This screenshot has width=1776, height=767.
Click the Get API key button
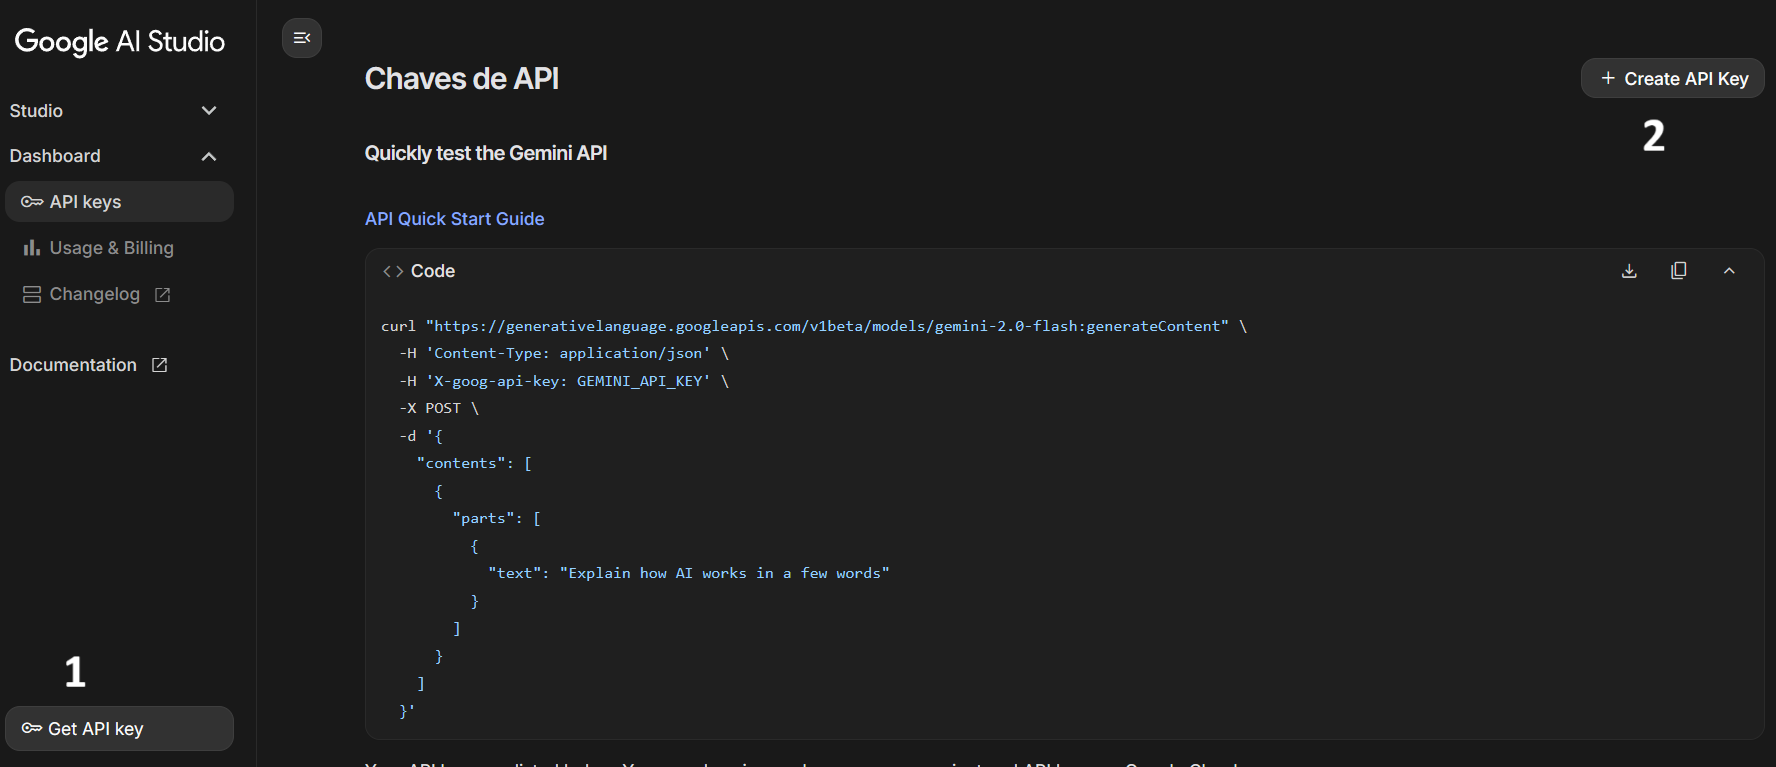coord(119,729)
